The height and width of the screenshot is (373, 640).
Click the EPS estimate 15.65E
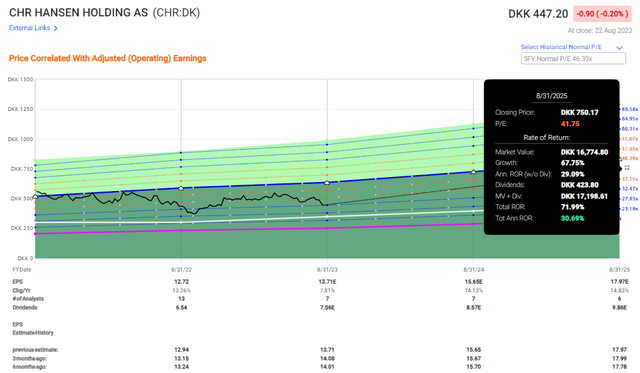coord(473,282)
